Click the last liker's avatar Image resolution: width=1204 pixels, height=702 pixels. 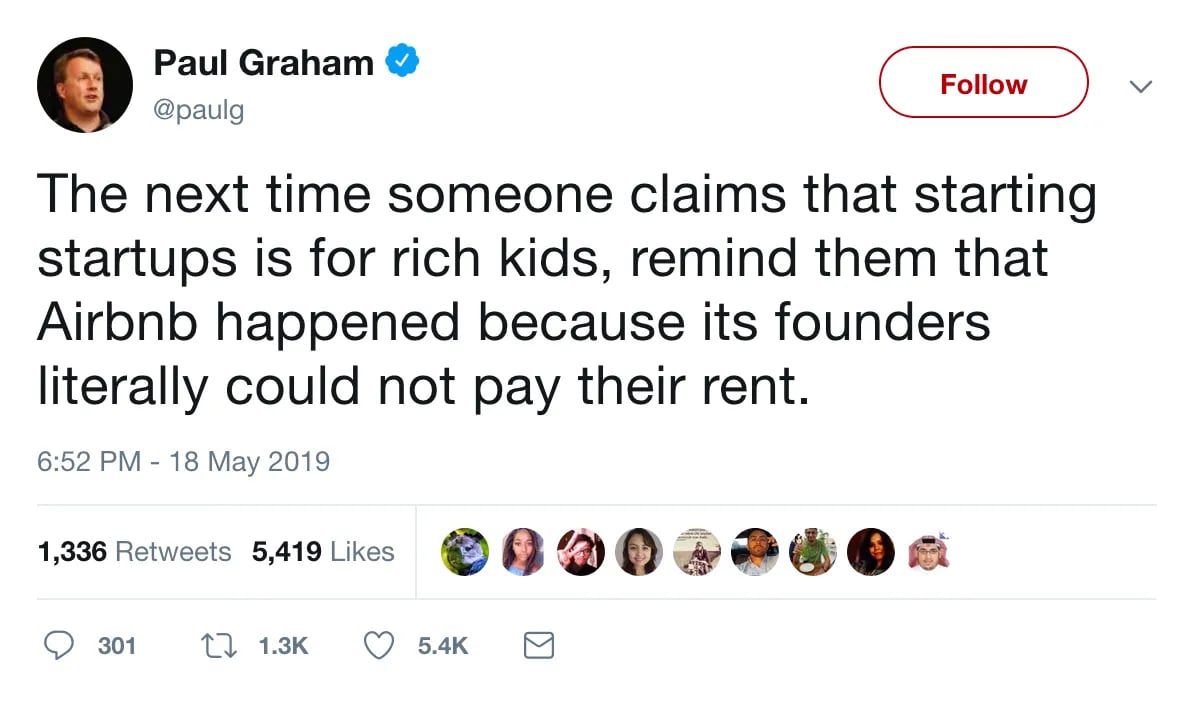(x=927, y=552)
